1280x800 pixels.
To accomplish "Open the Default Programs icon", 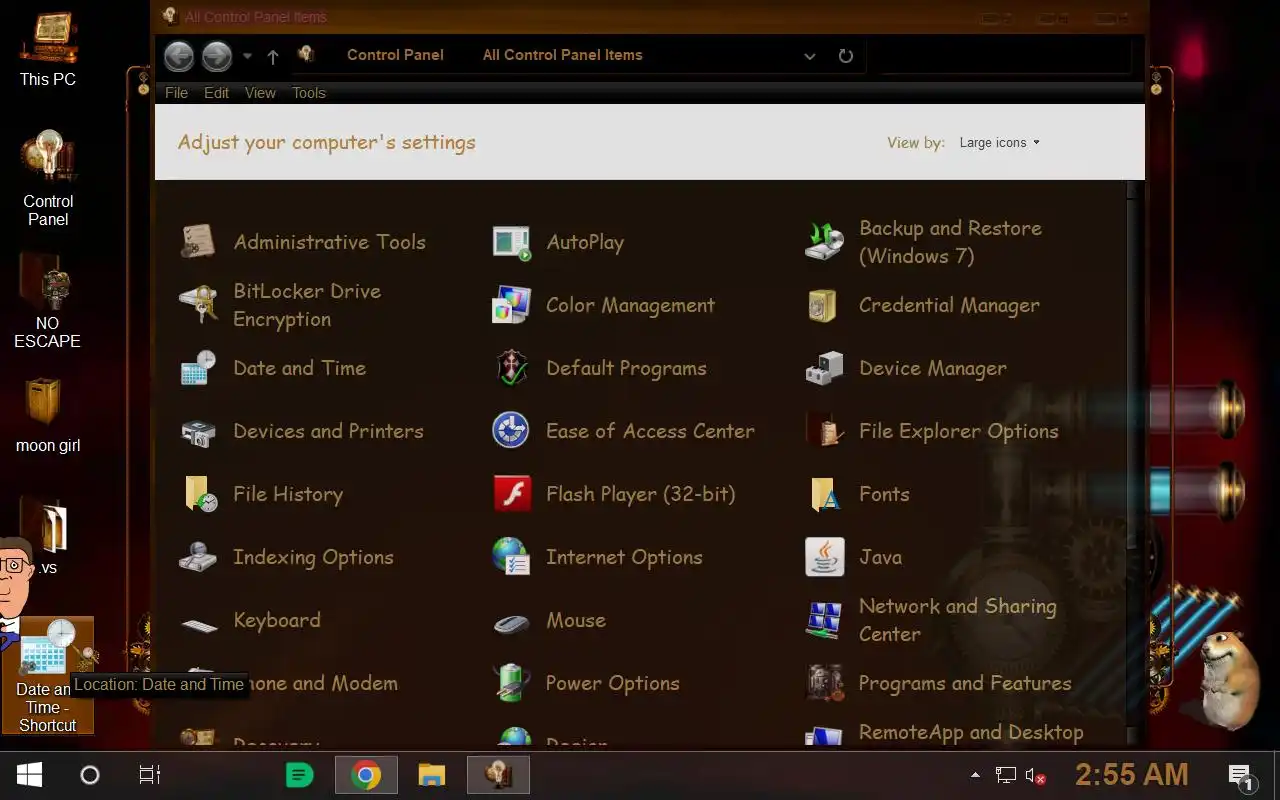I will [511, 368].
